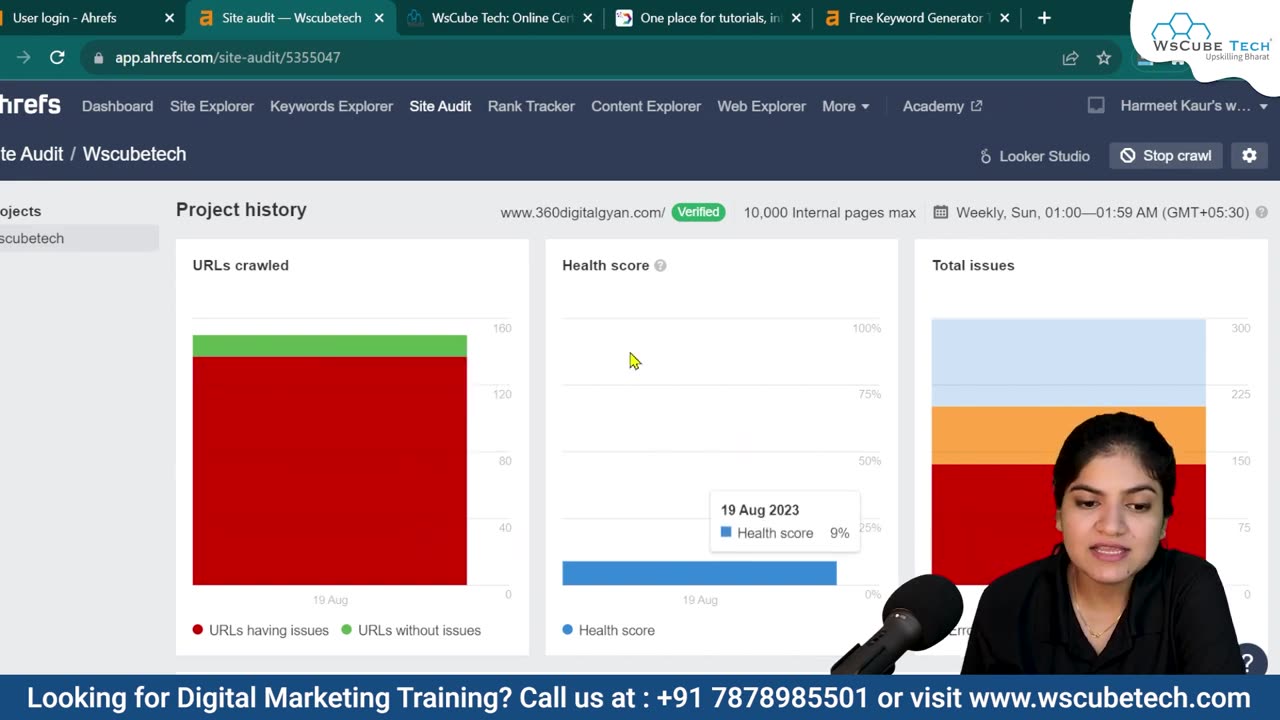Click the lock icon beside the URL
The image size is (1280, 720).
98,58
